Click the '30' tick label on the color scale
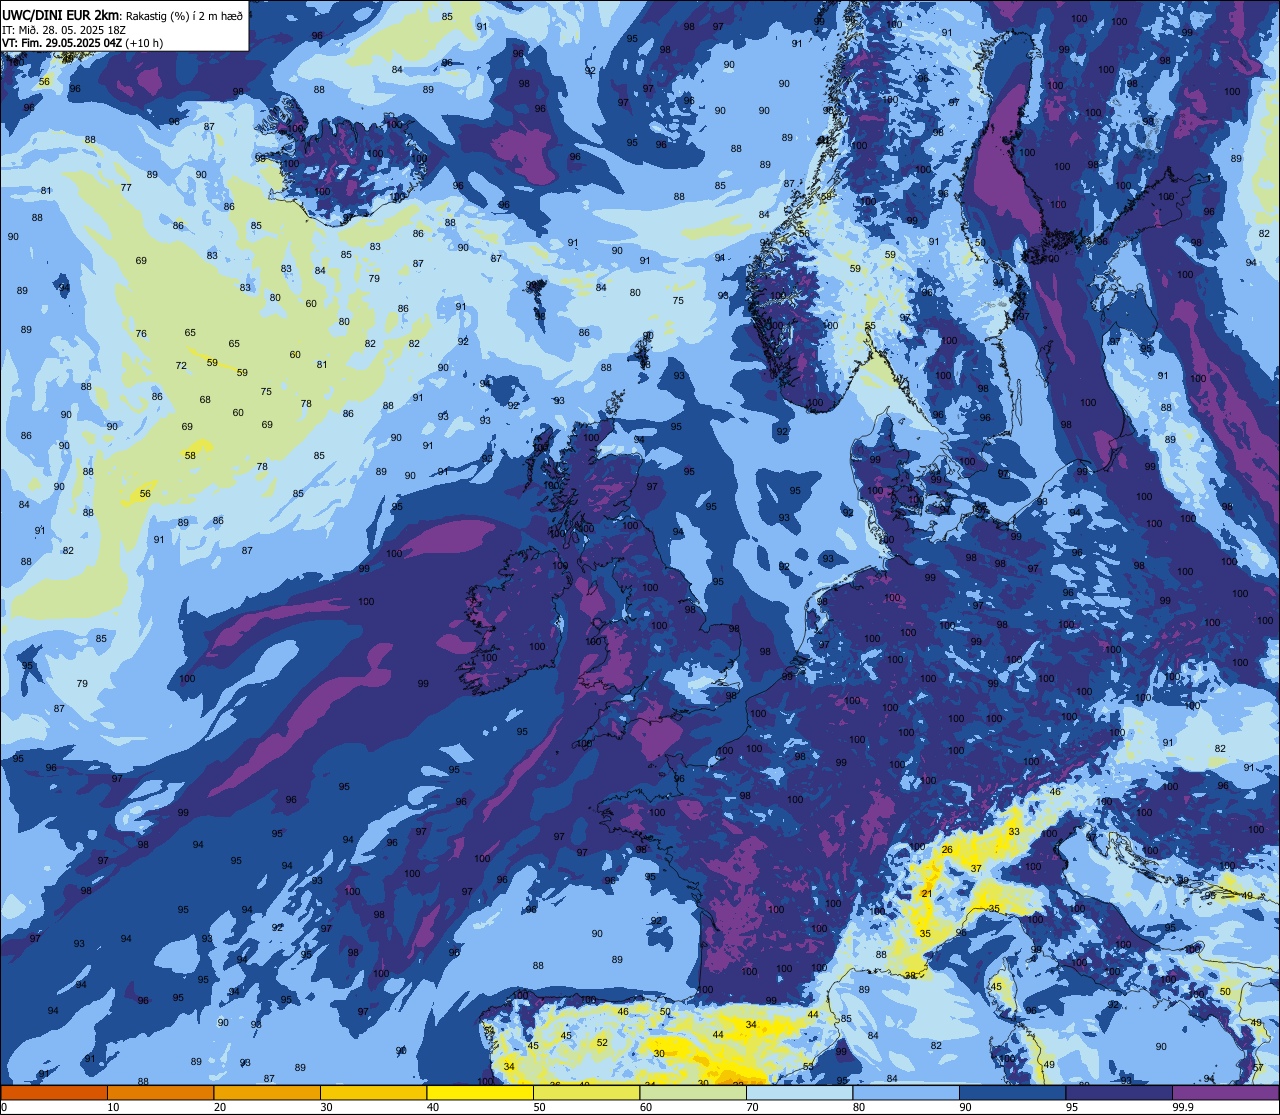Screen dimensions: 1280x1115 pyautogui.click(x=326, y=1107)
